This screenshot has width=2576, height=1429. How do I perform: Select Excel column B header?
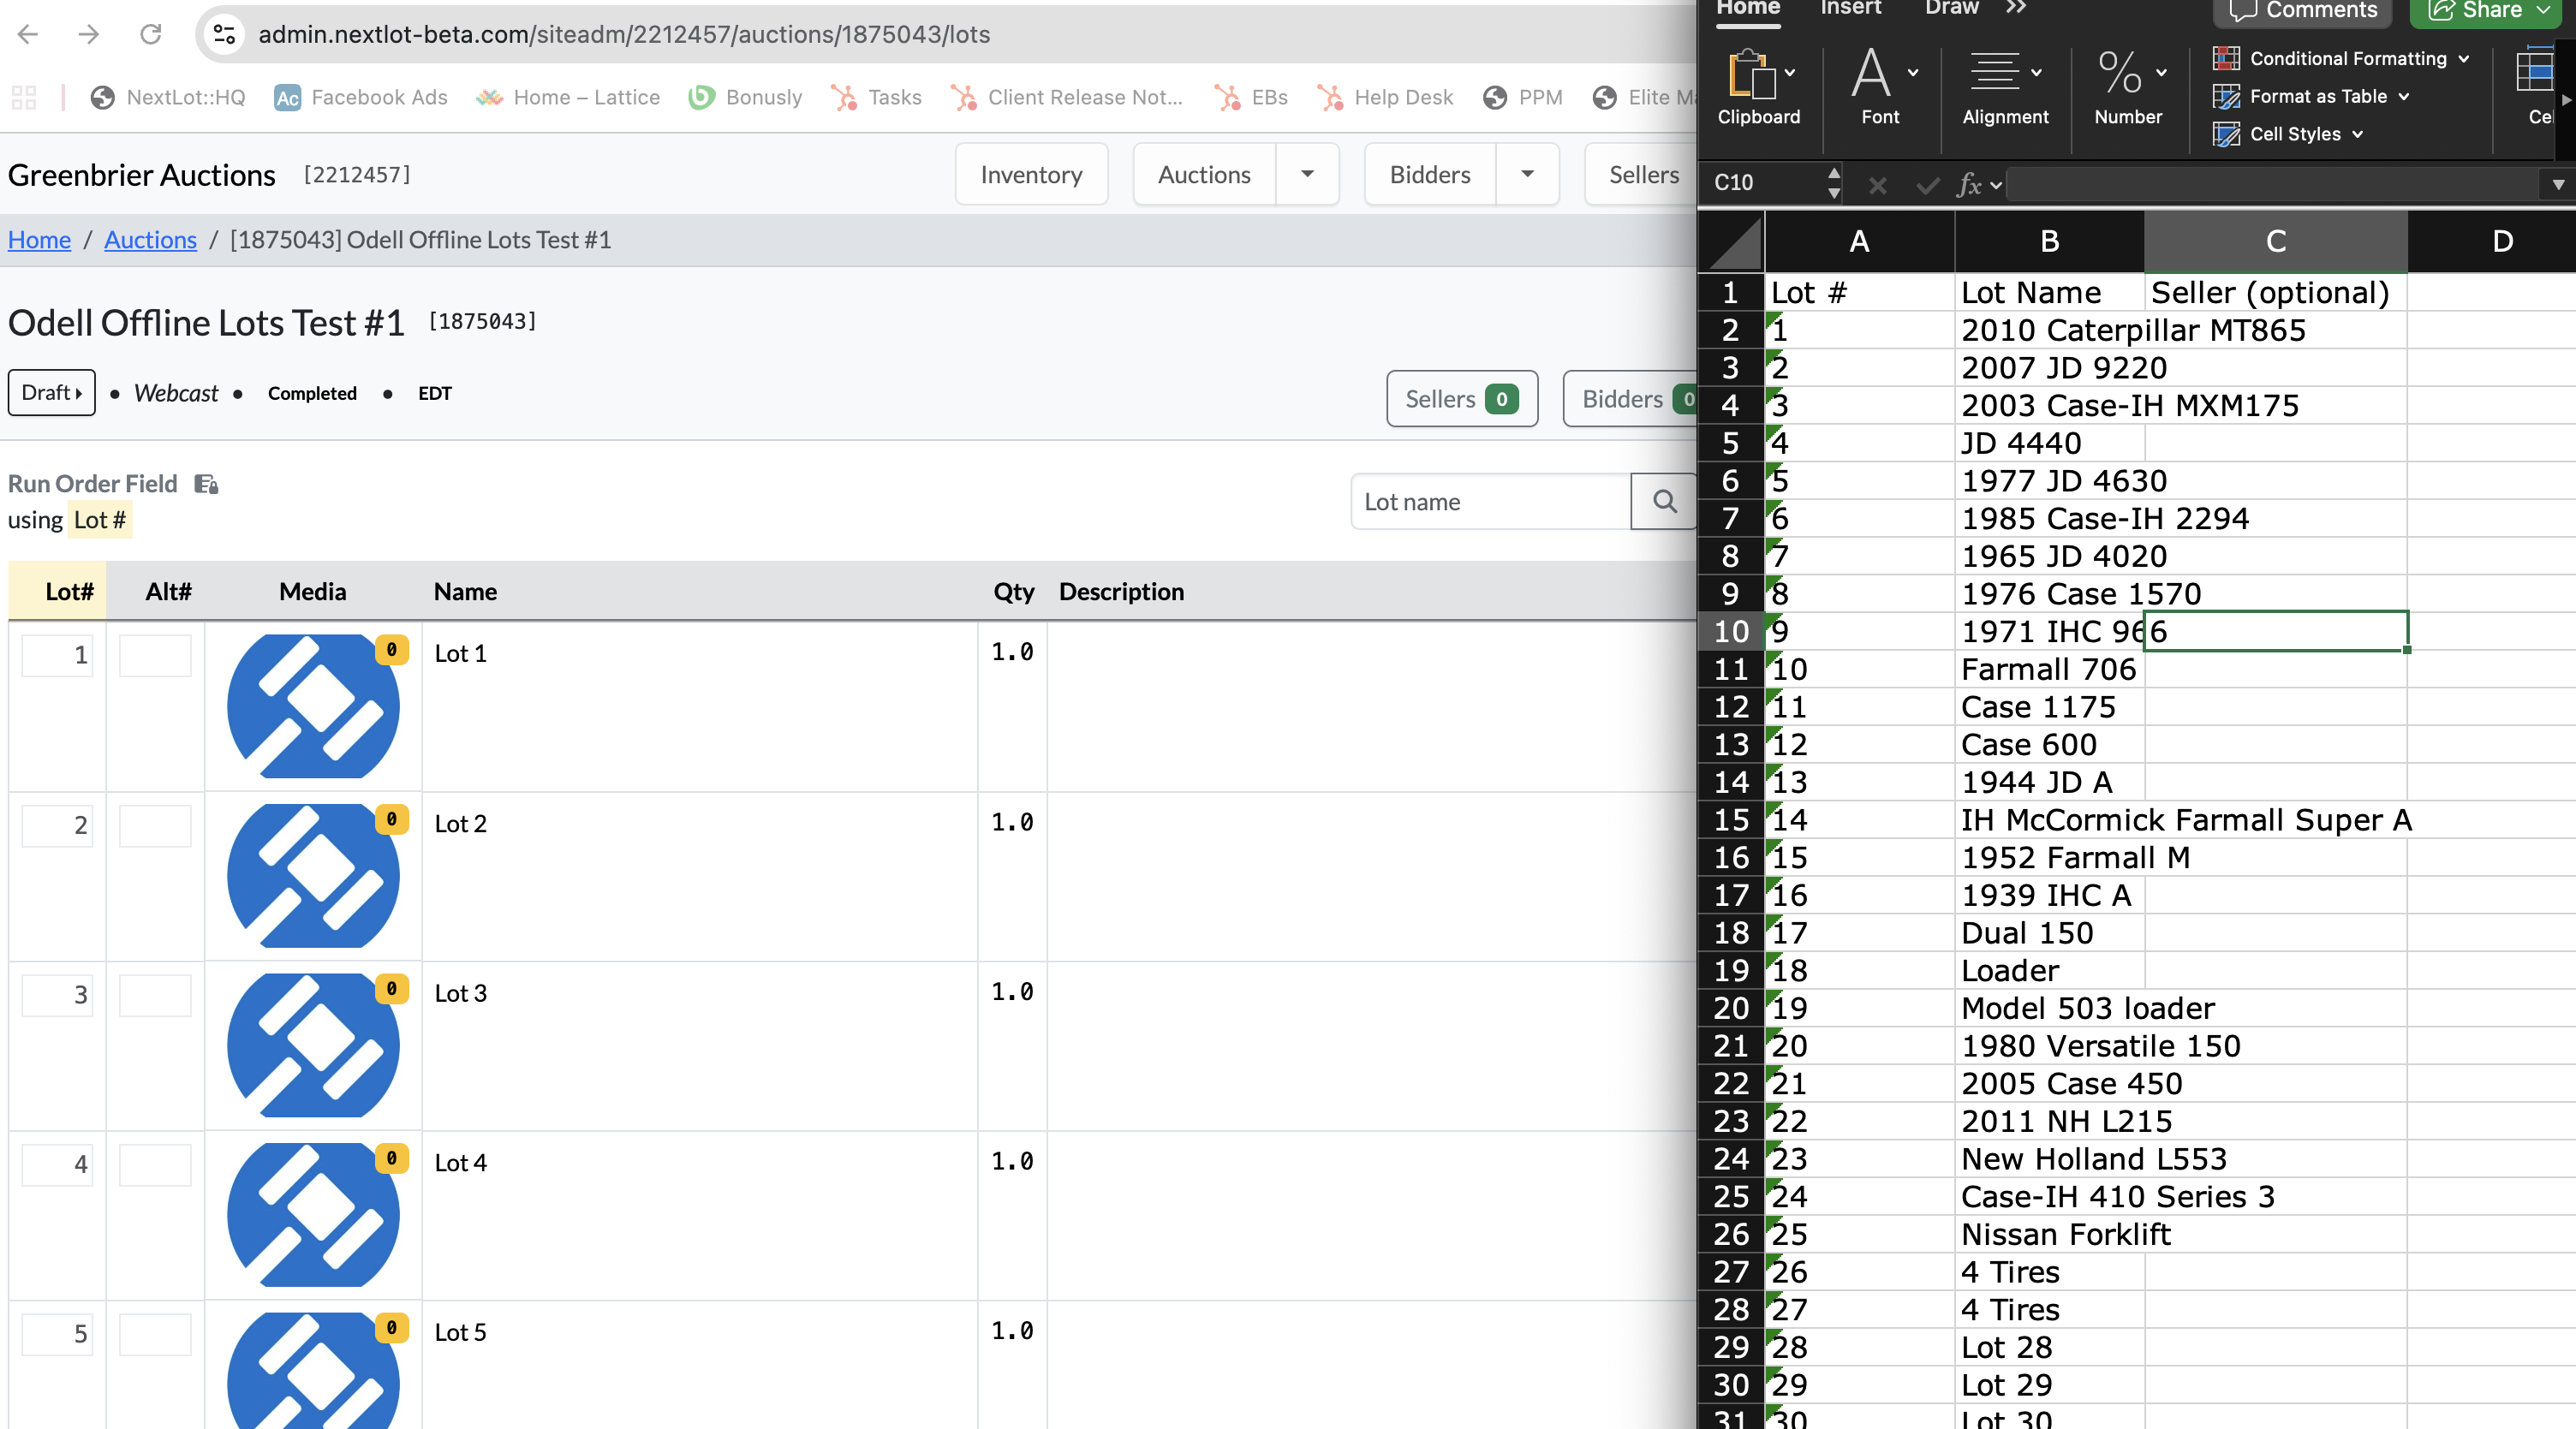pos(2049,241)
